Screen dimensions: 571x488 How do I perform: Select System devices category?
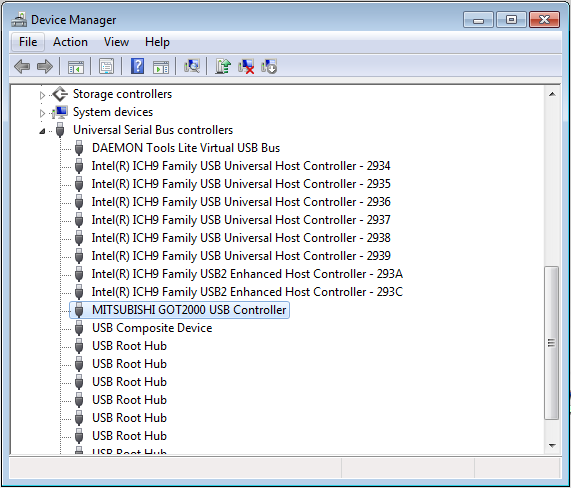113,112
